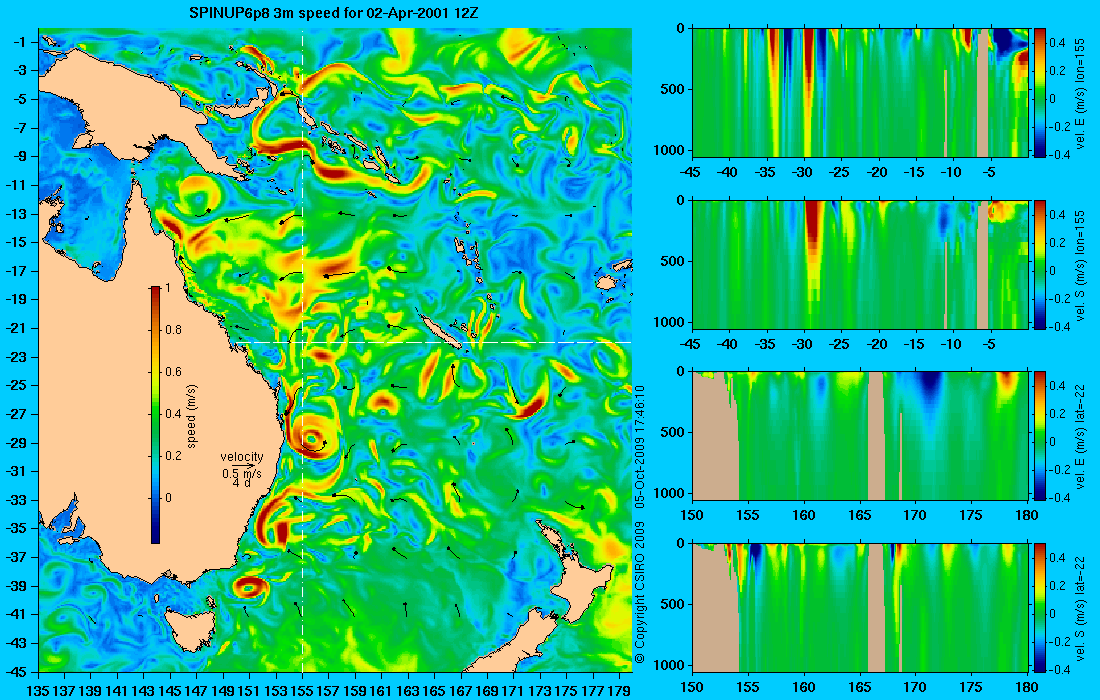Click the colorbar of vel. E lon=155 panel

coord(1040,92)
